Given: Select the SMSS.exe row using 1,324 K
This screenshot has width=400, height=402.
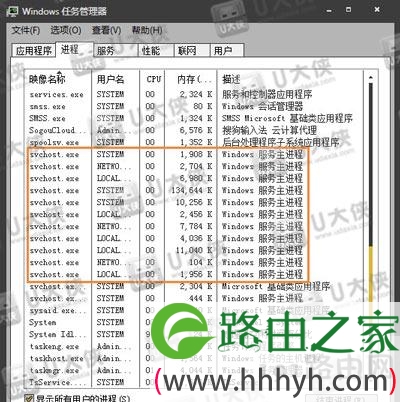Looking at the screenshot, I should pos(193,118).
